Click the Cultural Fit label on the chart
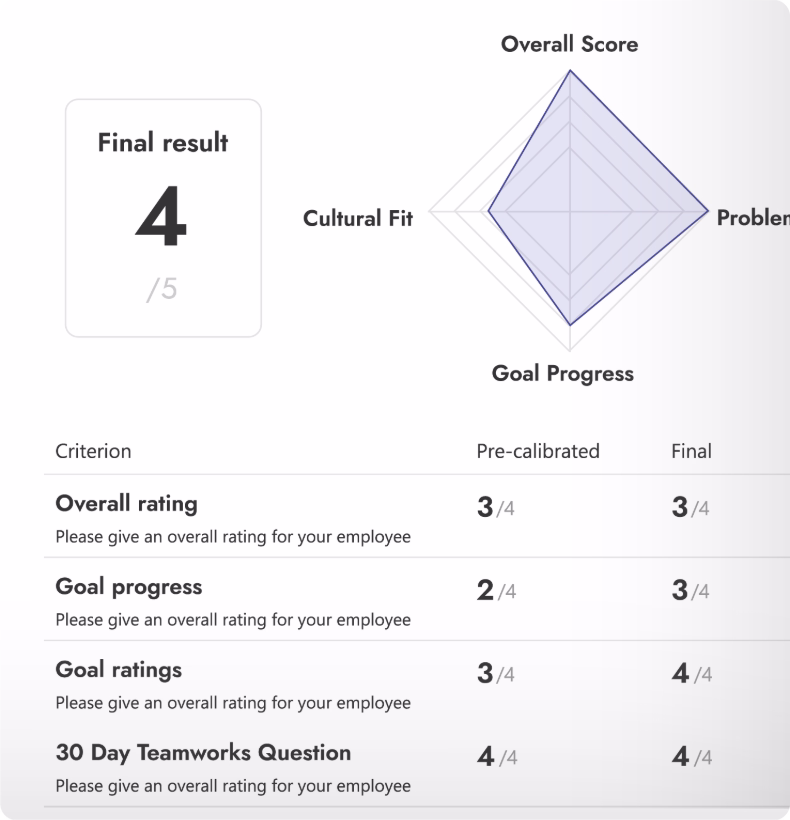This screenshot has width=790, height=820. tap(359, 219)
